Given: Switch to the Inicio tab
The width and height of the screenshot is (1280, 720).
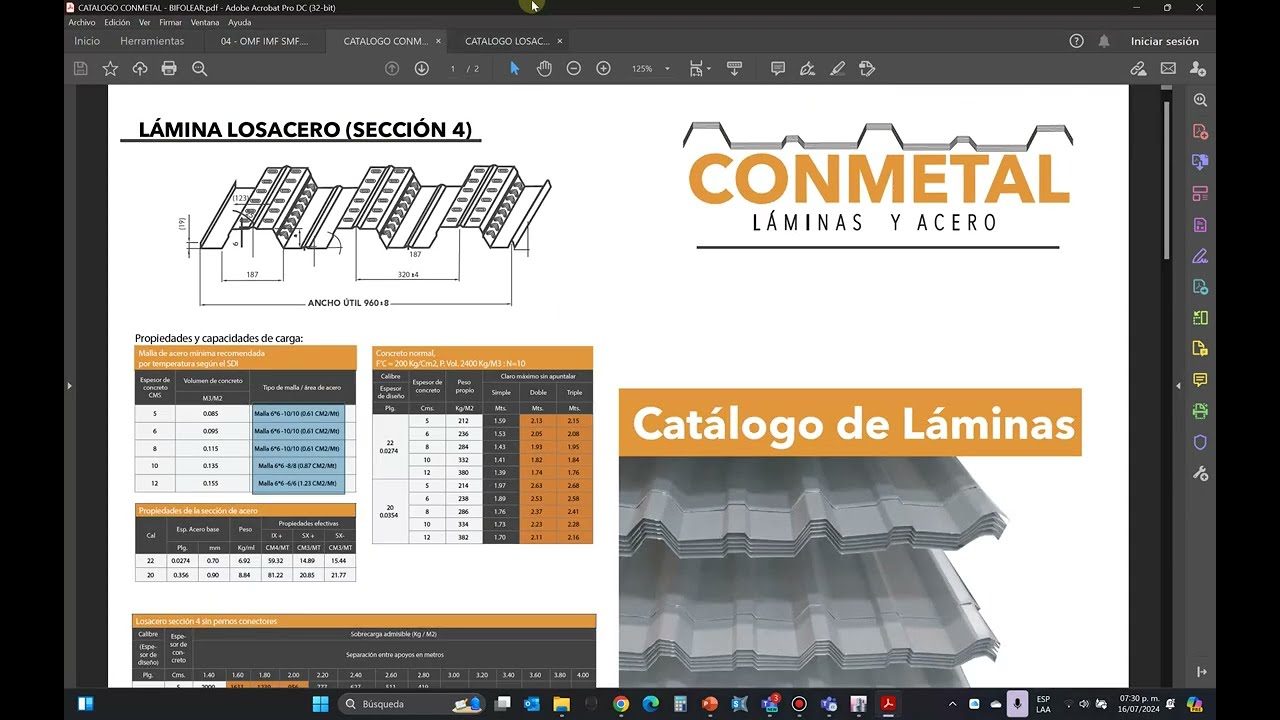Looking at the screenshot, I should (x=87, y=41).
